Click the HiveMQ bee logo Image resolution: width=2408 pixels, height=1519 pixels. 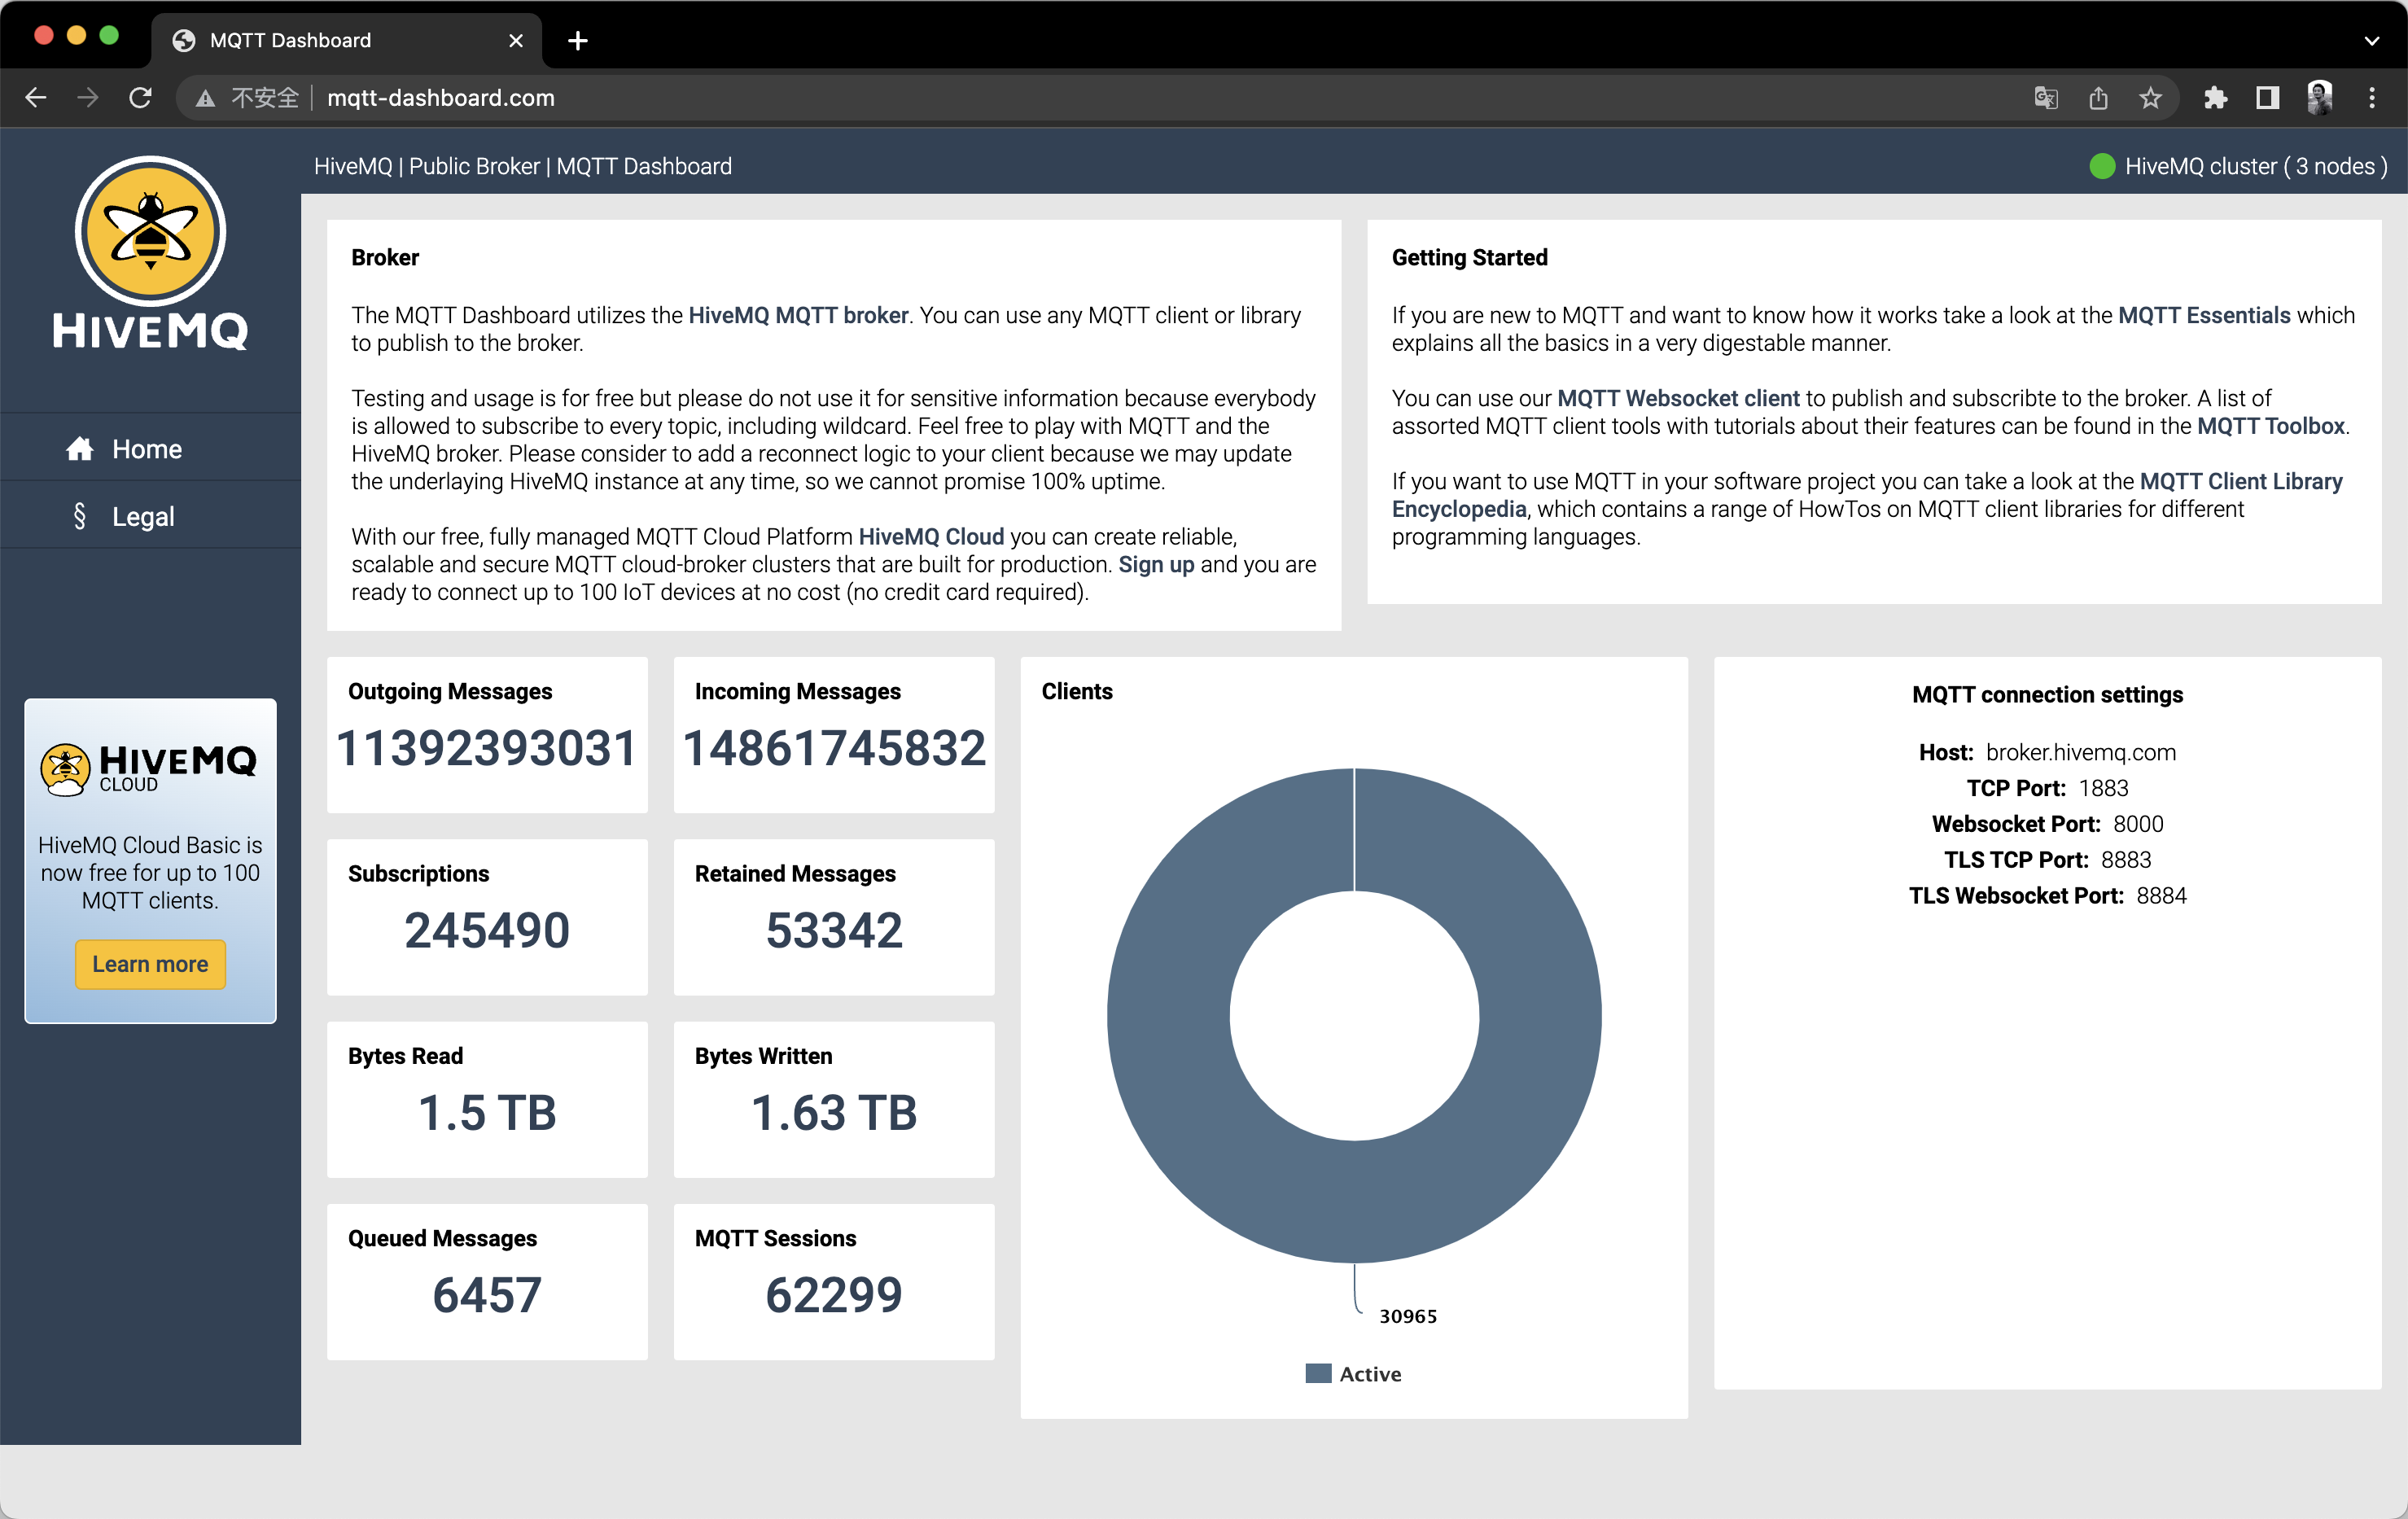click(x=150, y=253)
